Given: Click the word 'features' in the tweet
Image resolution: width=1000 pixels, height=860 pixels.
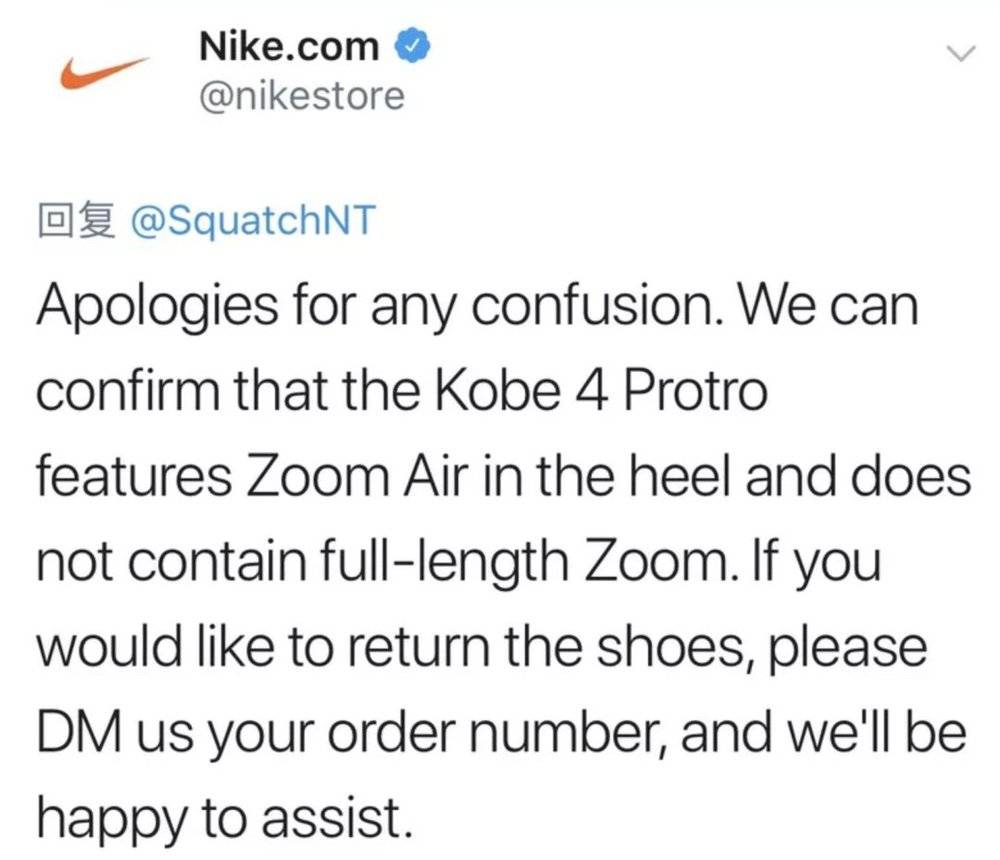Looking at the screenshot, I should coord(134,476).
